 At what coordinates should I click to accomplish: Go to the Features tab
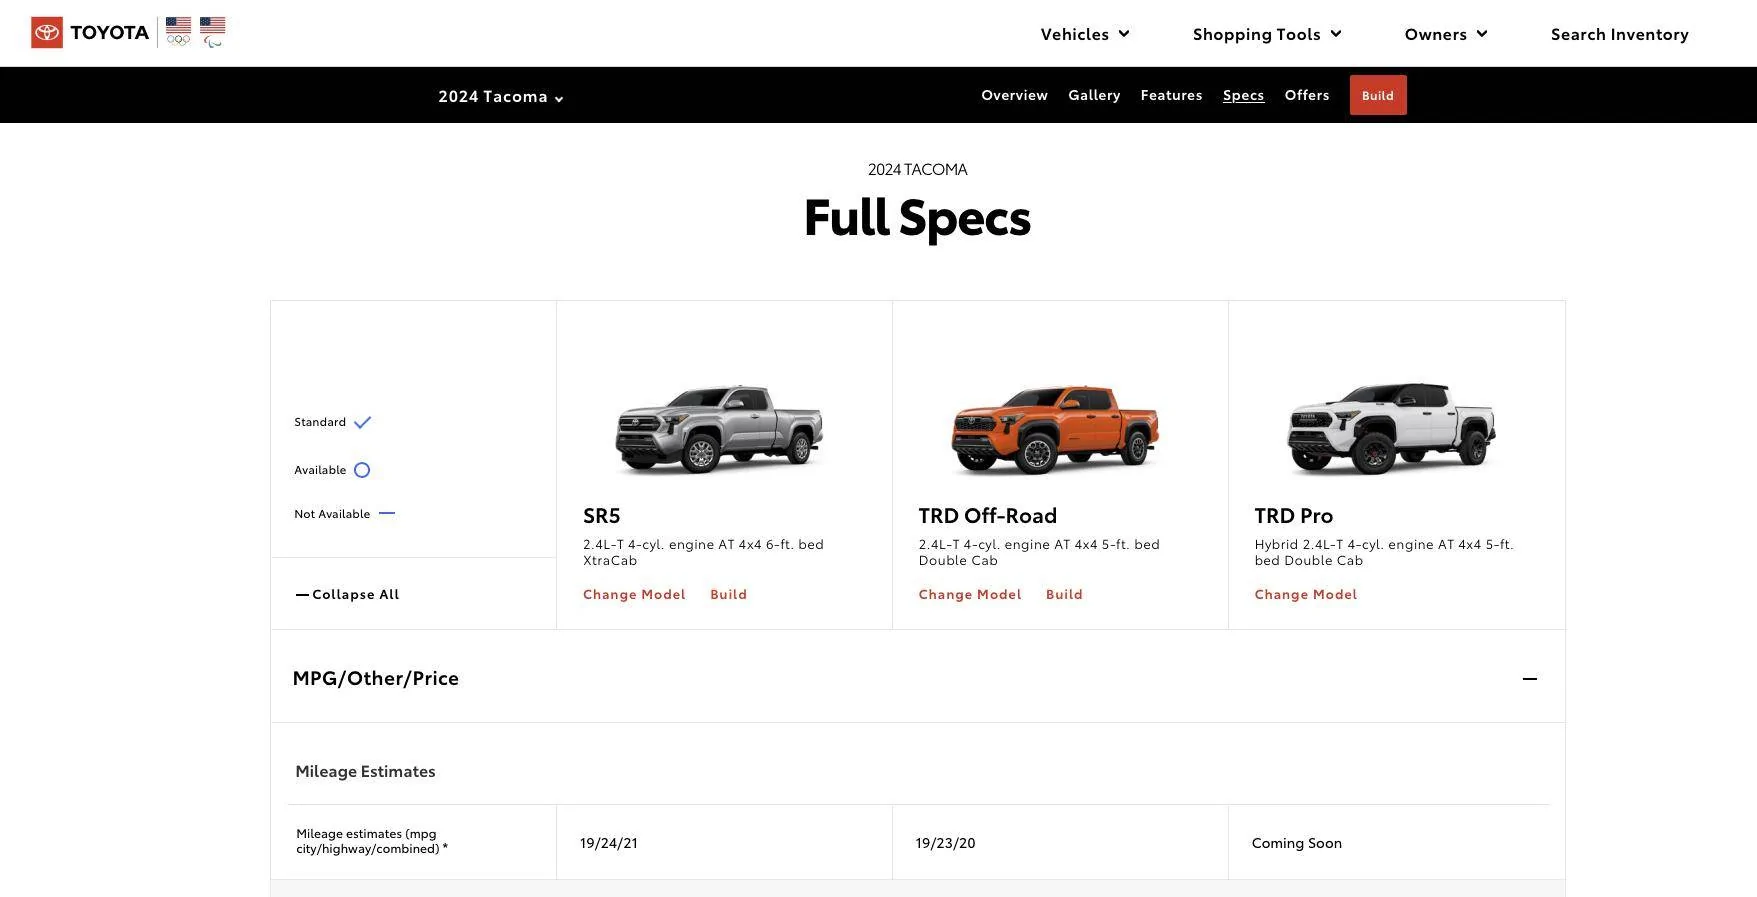coord(1171,95)
